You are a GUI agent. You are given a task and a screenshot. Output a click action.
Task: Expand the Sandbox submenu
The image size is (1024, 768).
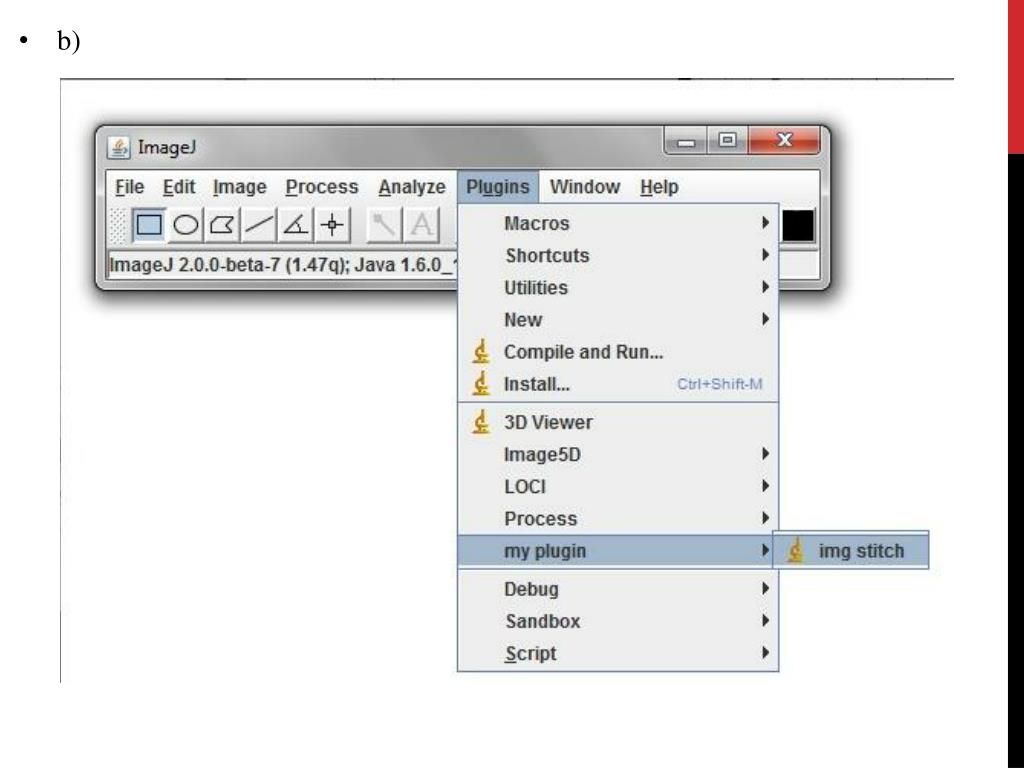618,621
